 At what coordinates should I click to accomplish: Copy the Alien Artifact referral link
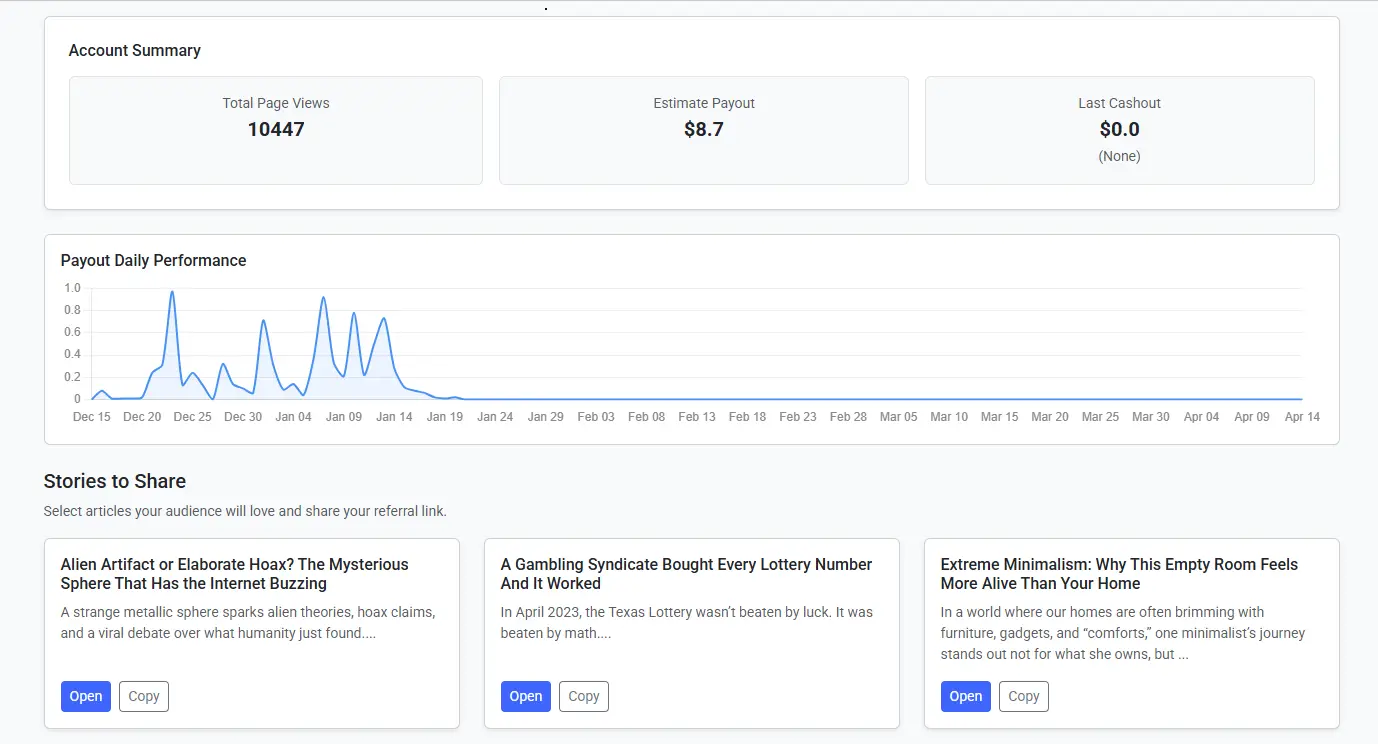point(144,696)
